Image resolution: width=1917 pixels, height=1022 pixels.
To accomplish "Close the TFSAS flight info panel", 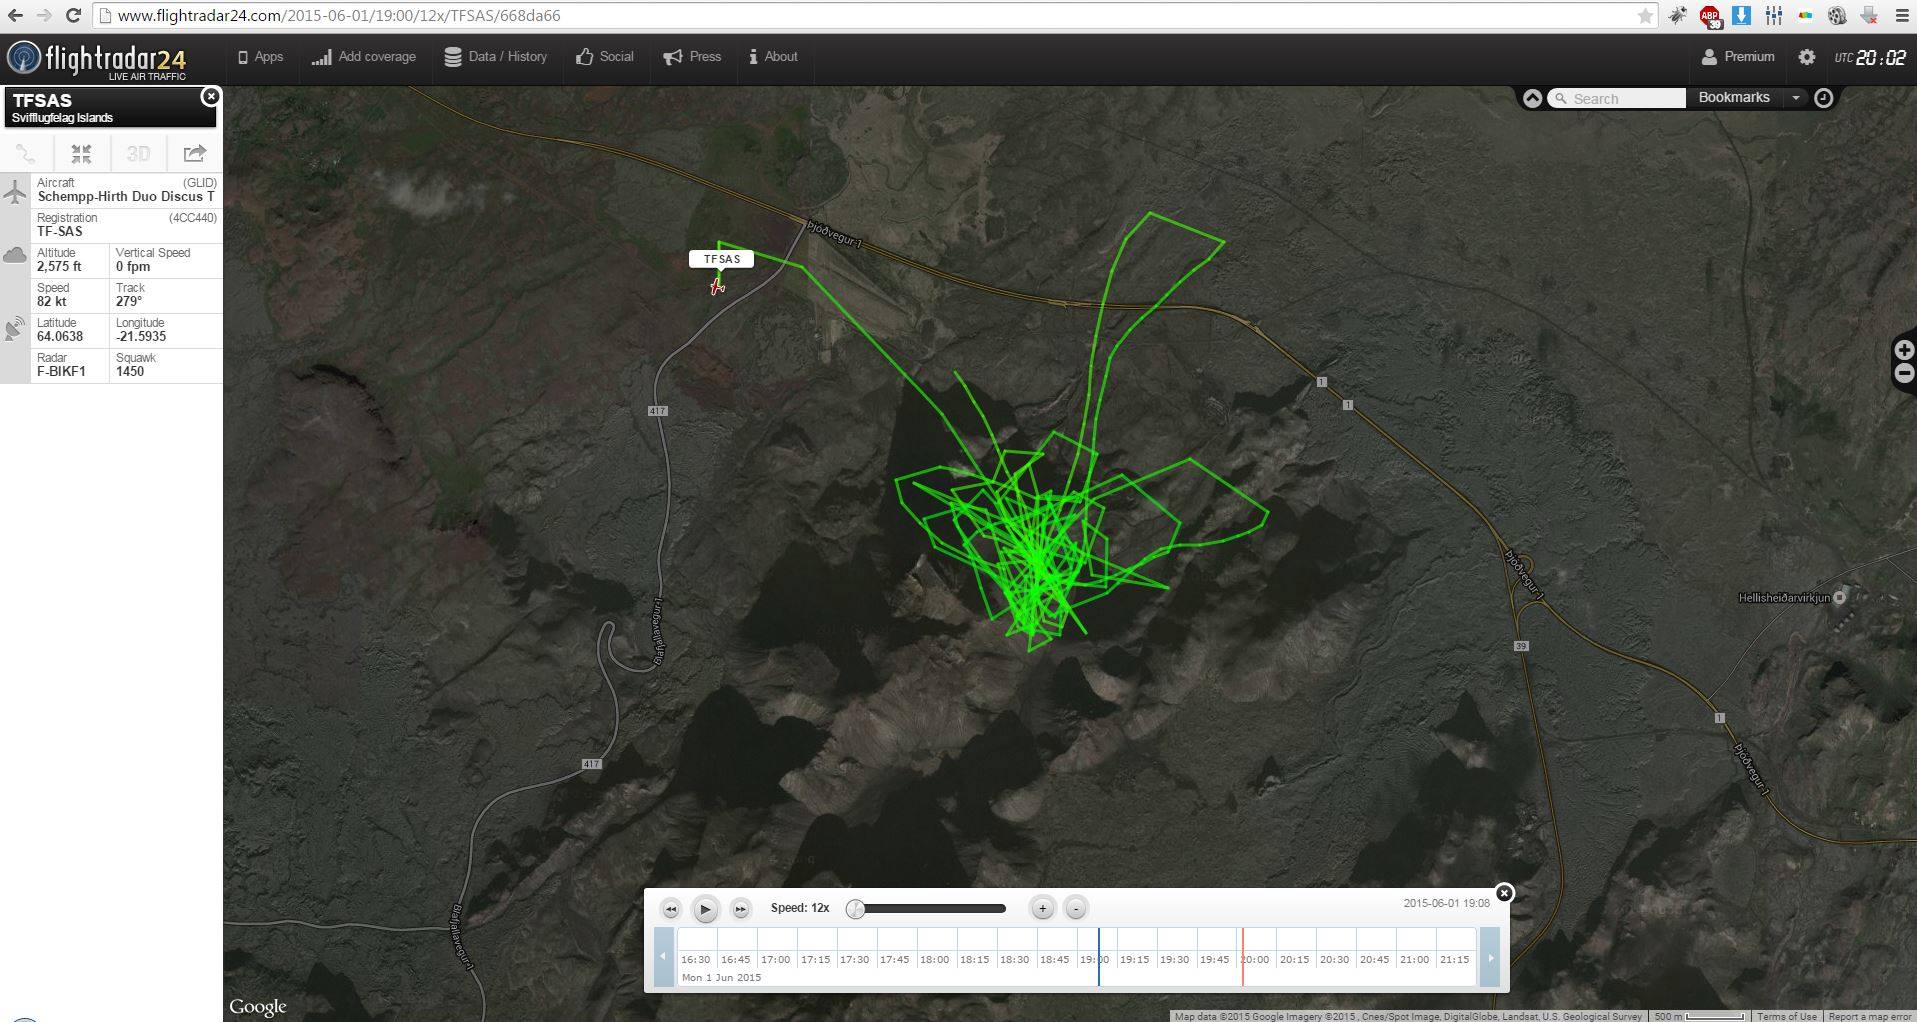I will pos(210,96).
